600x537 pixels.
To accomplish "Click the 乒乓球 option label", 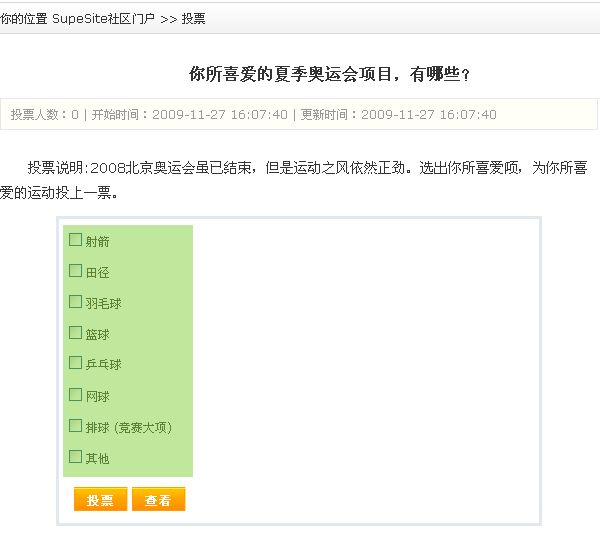I will [103, 364].
